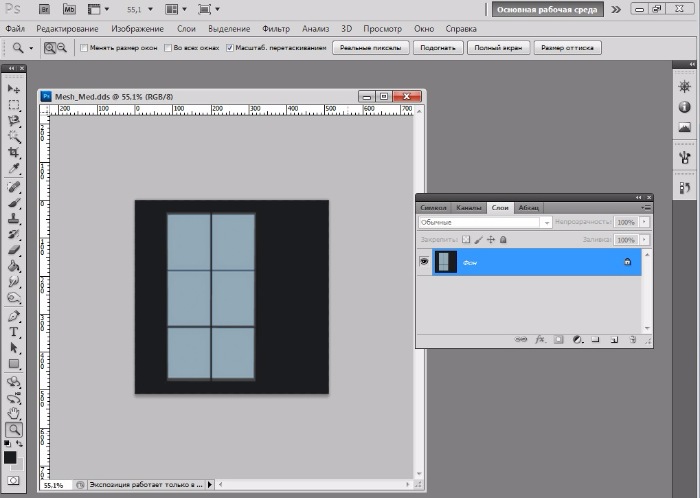Select the Horizontal Type tool

click(14, 331)
